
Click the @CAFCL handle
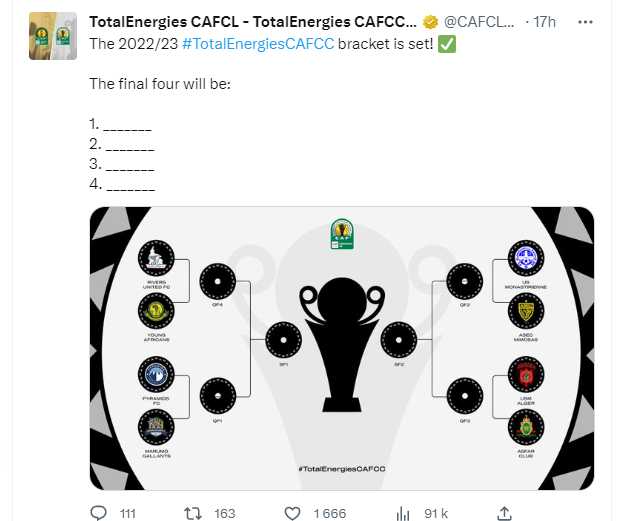pyautogui.click(x=485, y=22)
